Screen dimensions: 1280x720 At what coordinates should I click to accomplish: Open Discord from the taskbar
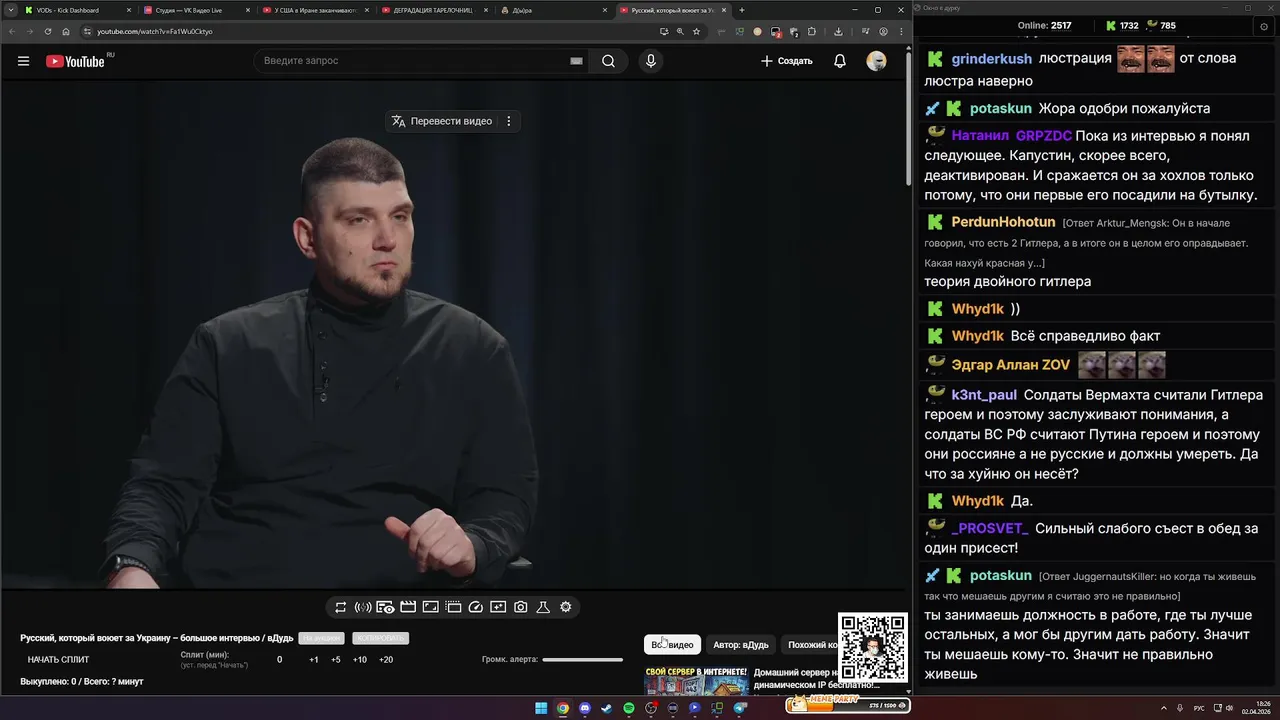(x=585, y=708)
